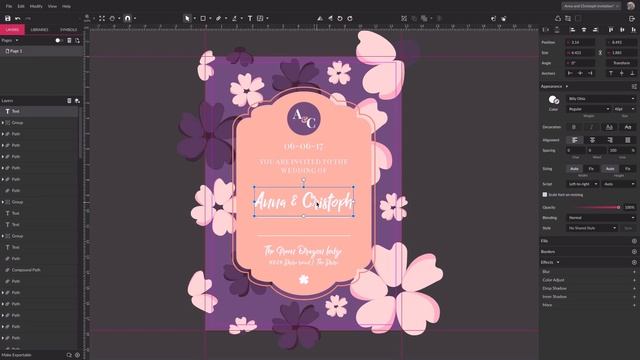Click the Group selection icon

(x=404, y=18)
